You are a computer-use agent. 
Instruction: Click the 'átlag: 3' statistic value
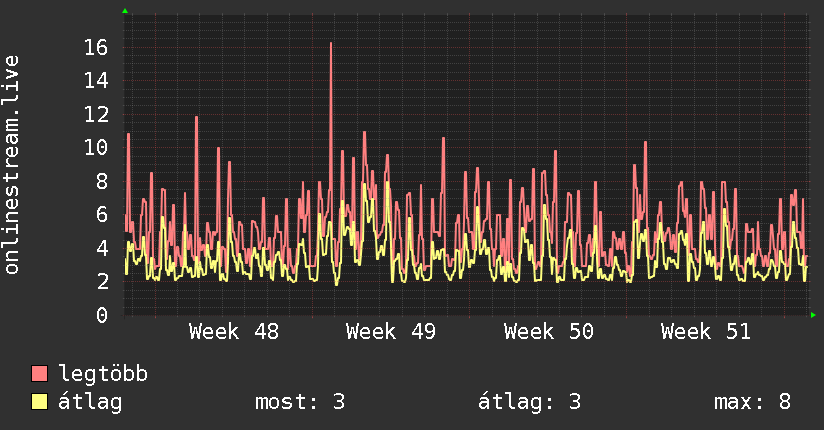point(529,402)
